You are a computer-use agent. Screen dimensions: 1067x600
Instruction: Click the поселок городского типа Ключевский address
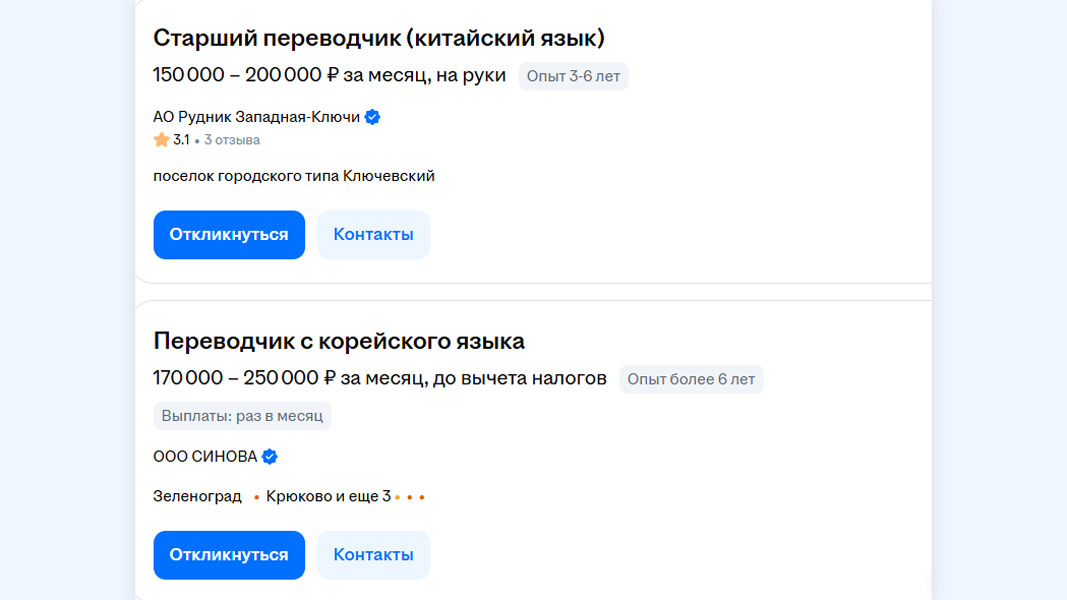pyautogui.click(x=294, y=176)
